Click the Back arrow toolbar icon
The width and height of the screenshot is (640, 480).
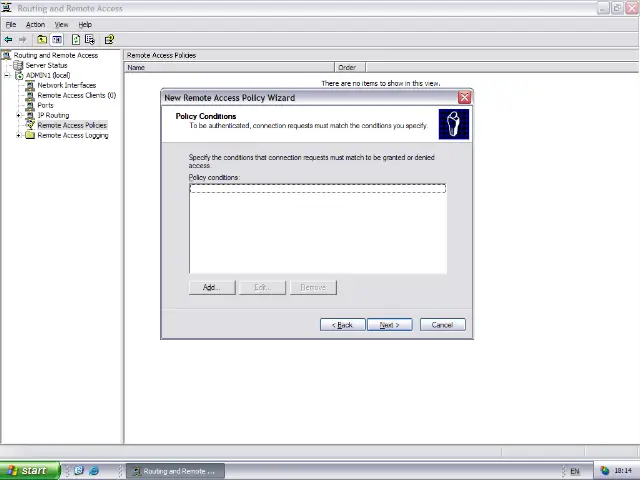(x=8, y=40)
